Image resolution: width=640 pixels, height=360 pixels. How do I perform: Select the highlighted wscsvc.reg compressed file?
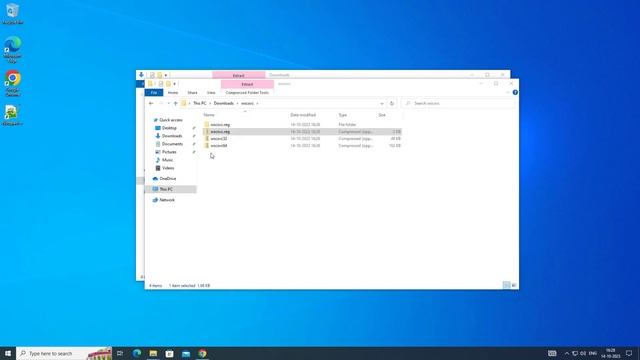tap(302, 131)
